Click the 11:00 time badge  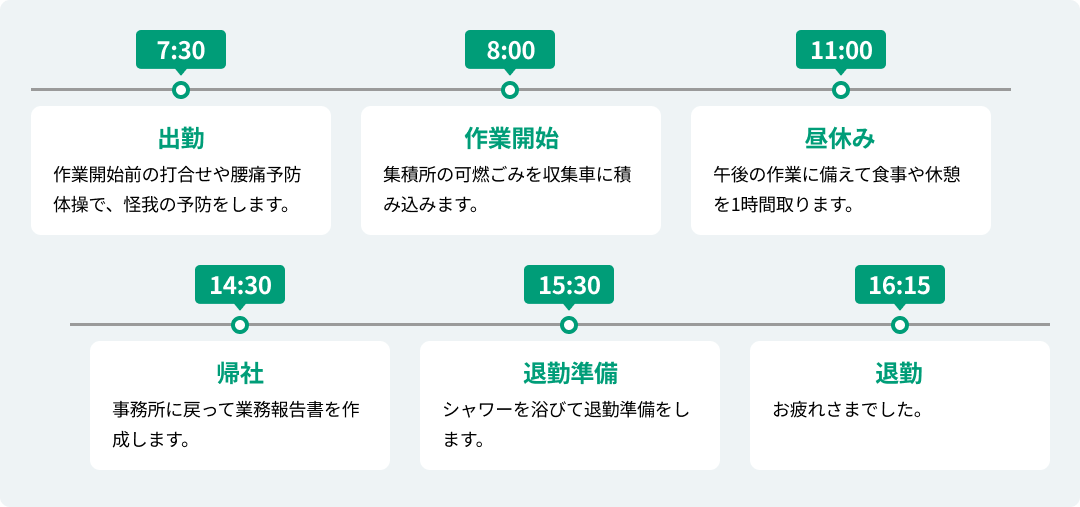click(x=841, y=50)
